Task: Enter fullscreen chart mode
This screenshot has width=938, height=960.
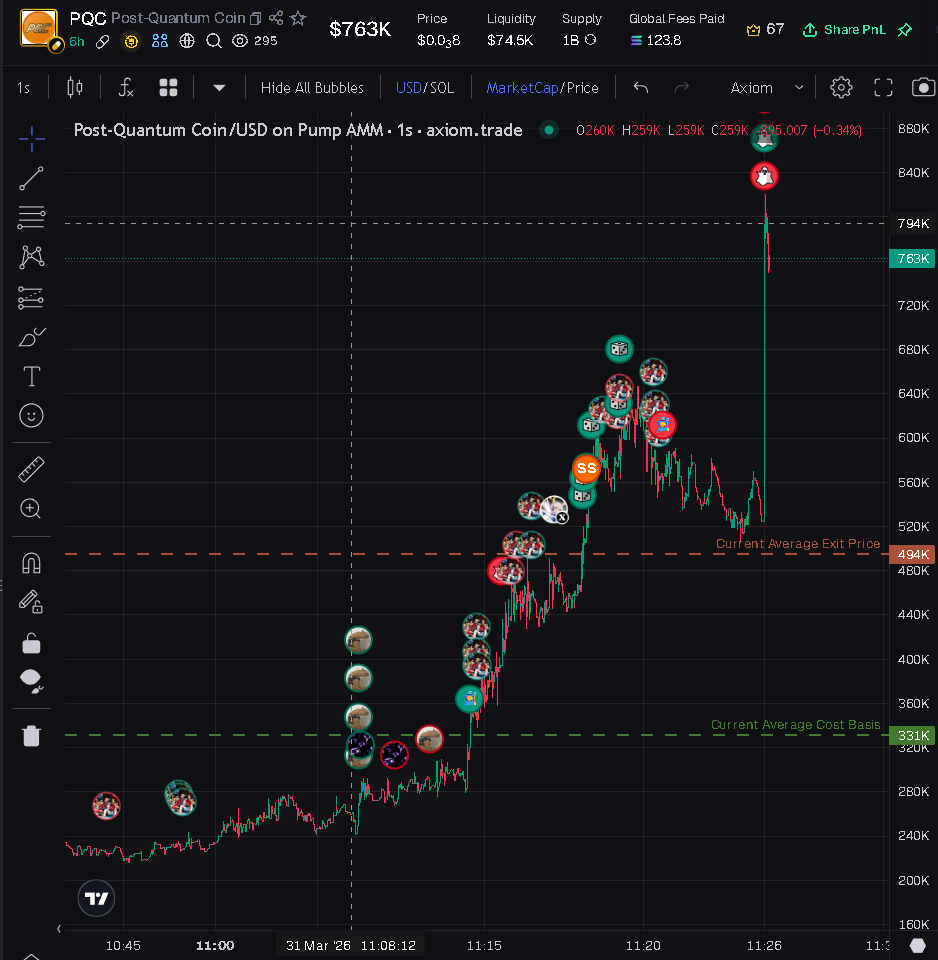Action: click(x=883, y=88)
